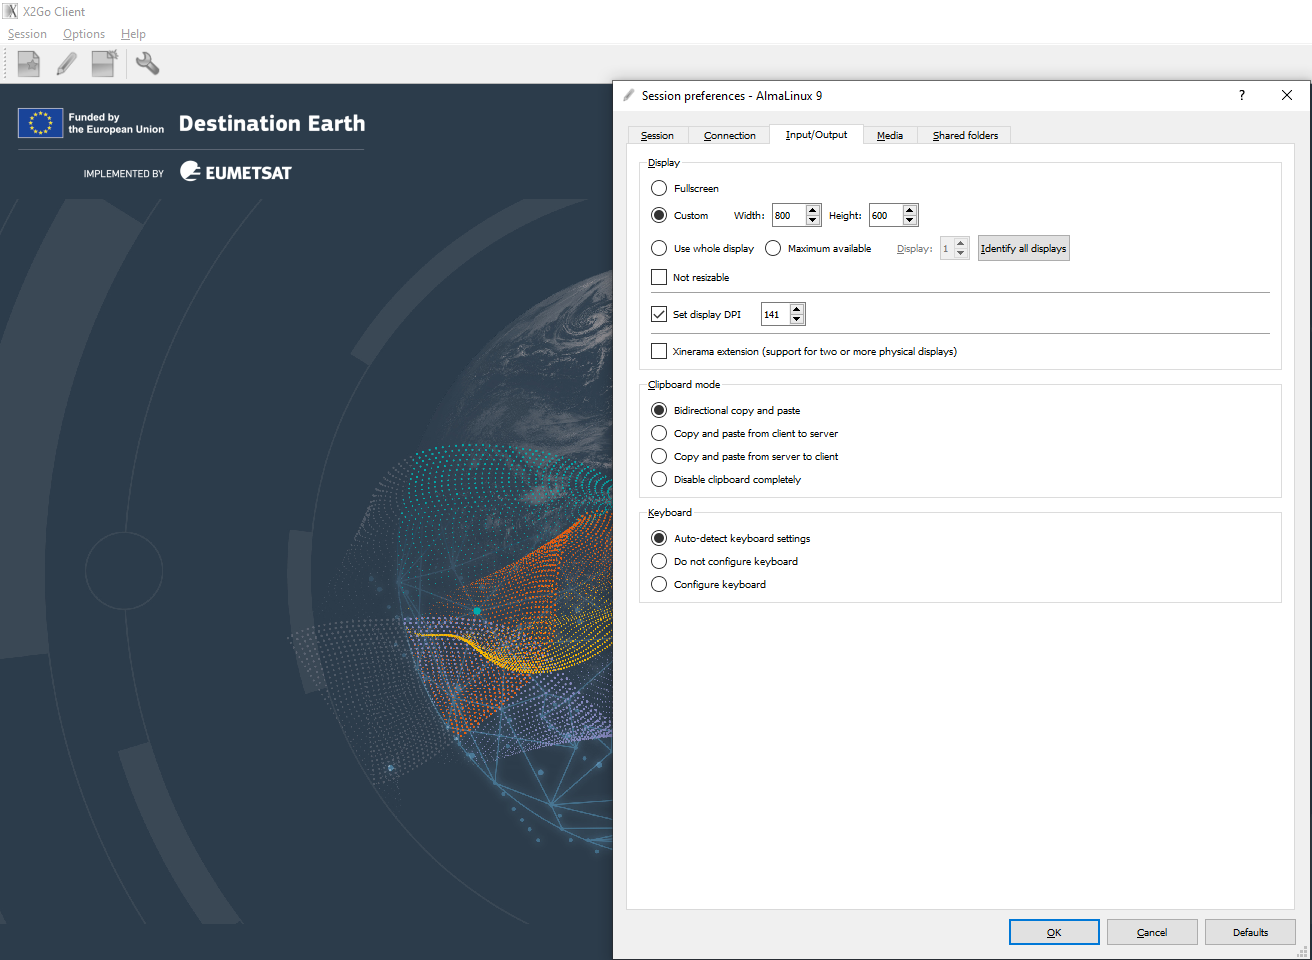This screenshot has width=1312, height=960.
Task: Click the dialog help question mark button
Action: 1242,95
